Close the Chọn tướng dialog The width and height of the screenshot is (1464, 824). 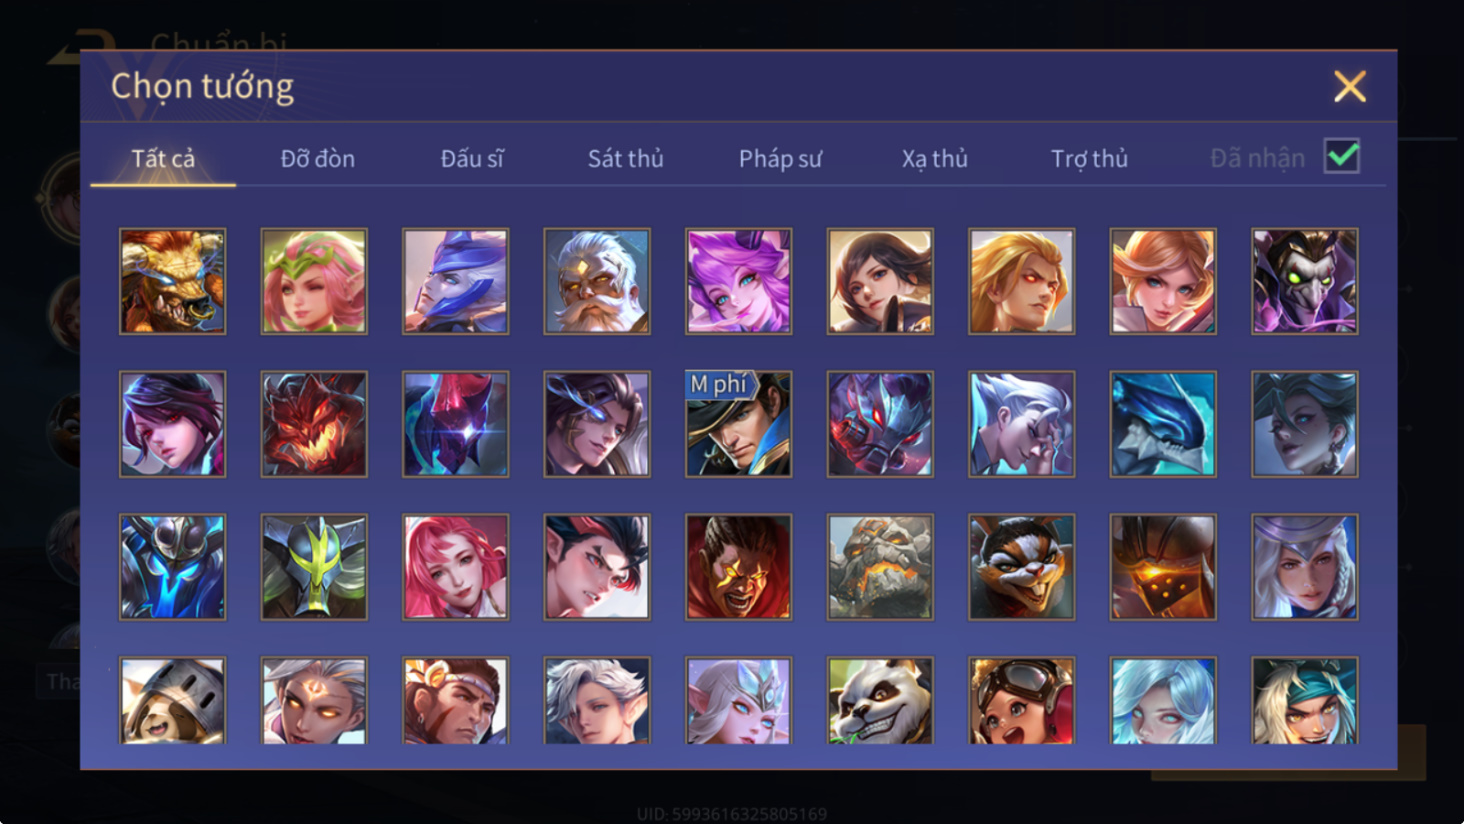click(x=1349, y=87)
